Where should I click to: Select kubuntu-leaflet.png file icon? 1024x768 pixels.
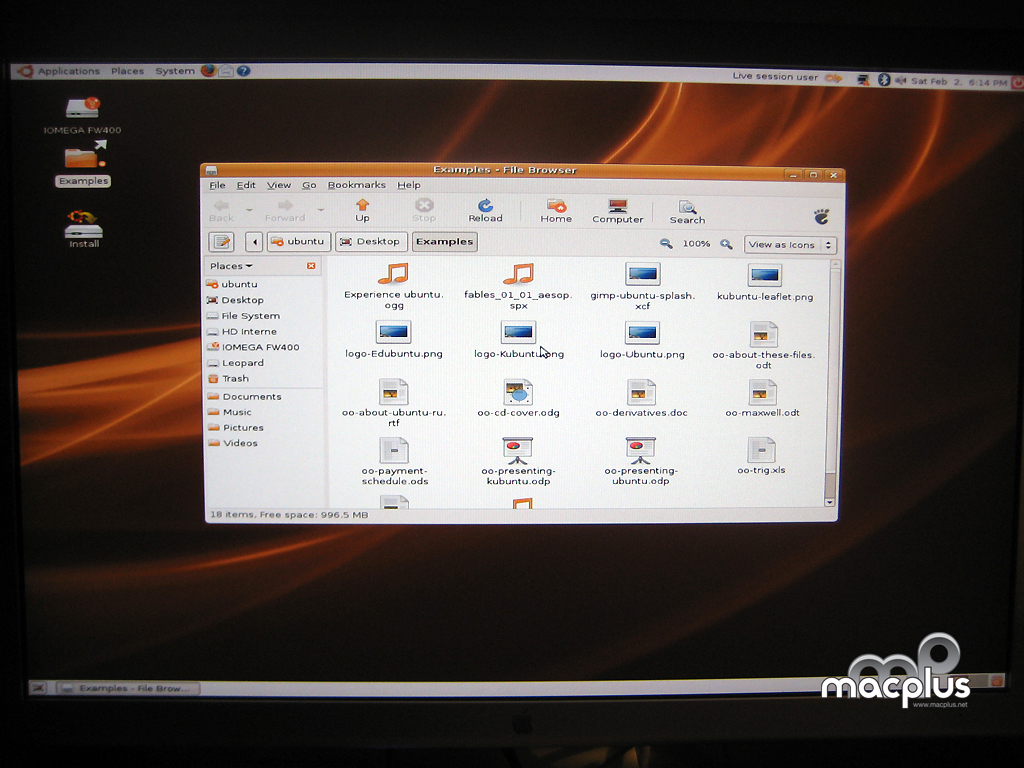click(x=765, y=276)
